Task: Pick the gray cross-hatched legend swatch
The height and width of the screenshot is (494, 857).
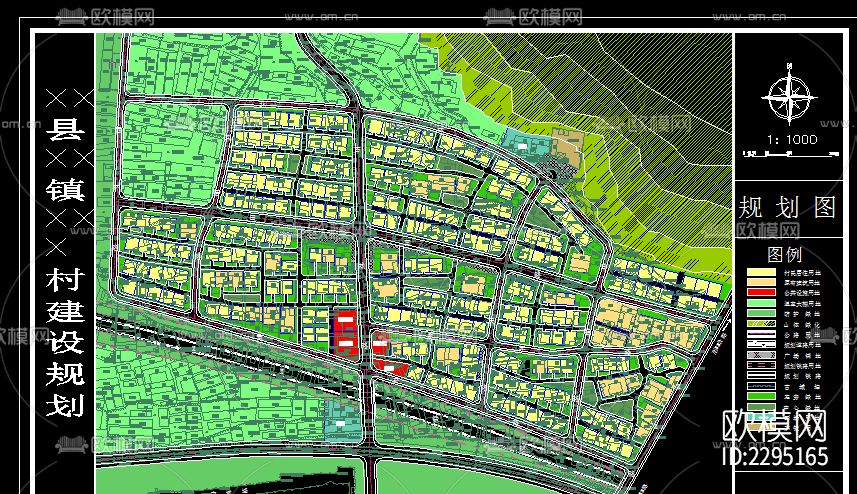Action: 761,355
